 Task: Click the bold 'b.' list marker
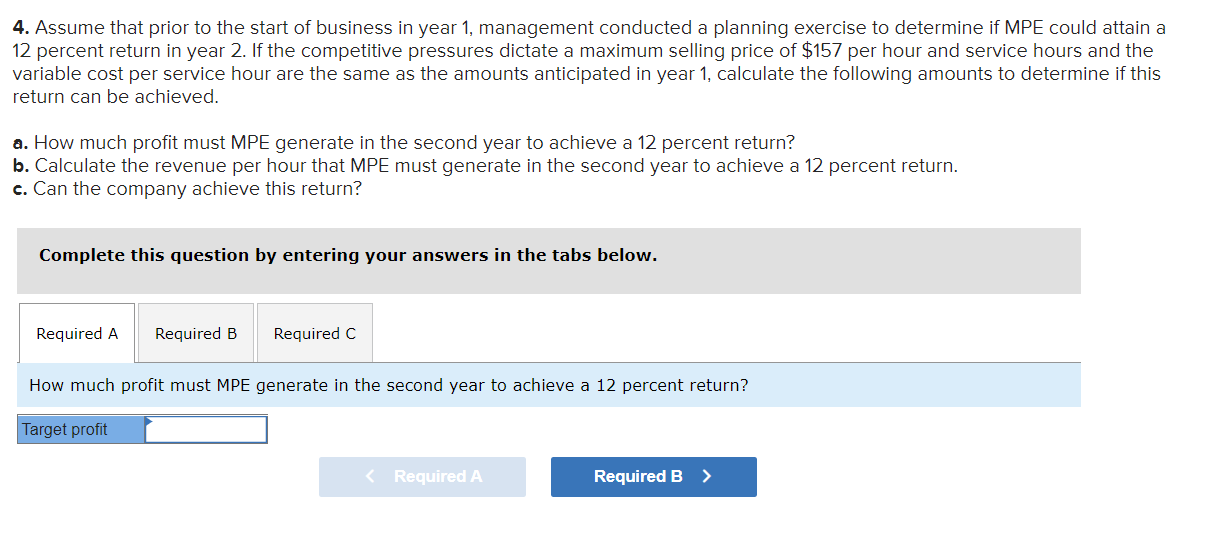(x=20, y=166)
